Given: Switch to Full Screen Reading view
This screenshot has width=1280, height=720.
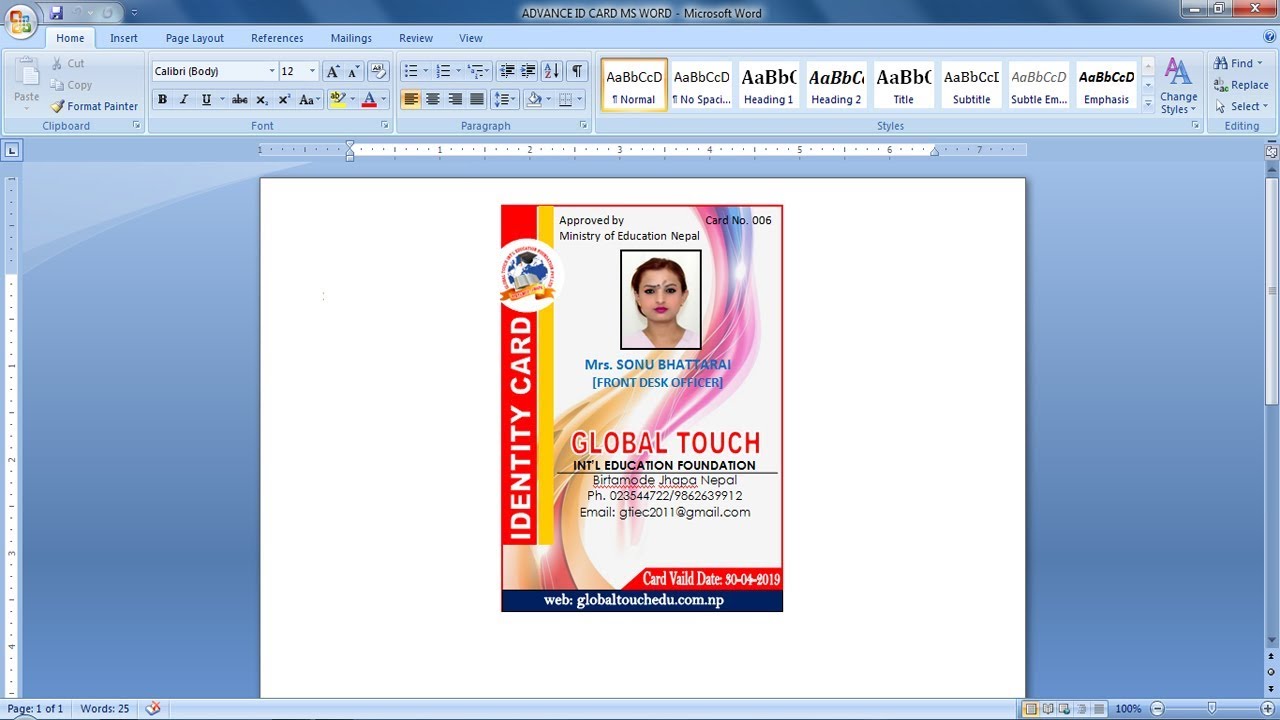Looking at the screenshot, I should click(1046, 709).
